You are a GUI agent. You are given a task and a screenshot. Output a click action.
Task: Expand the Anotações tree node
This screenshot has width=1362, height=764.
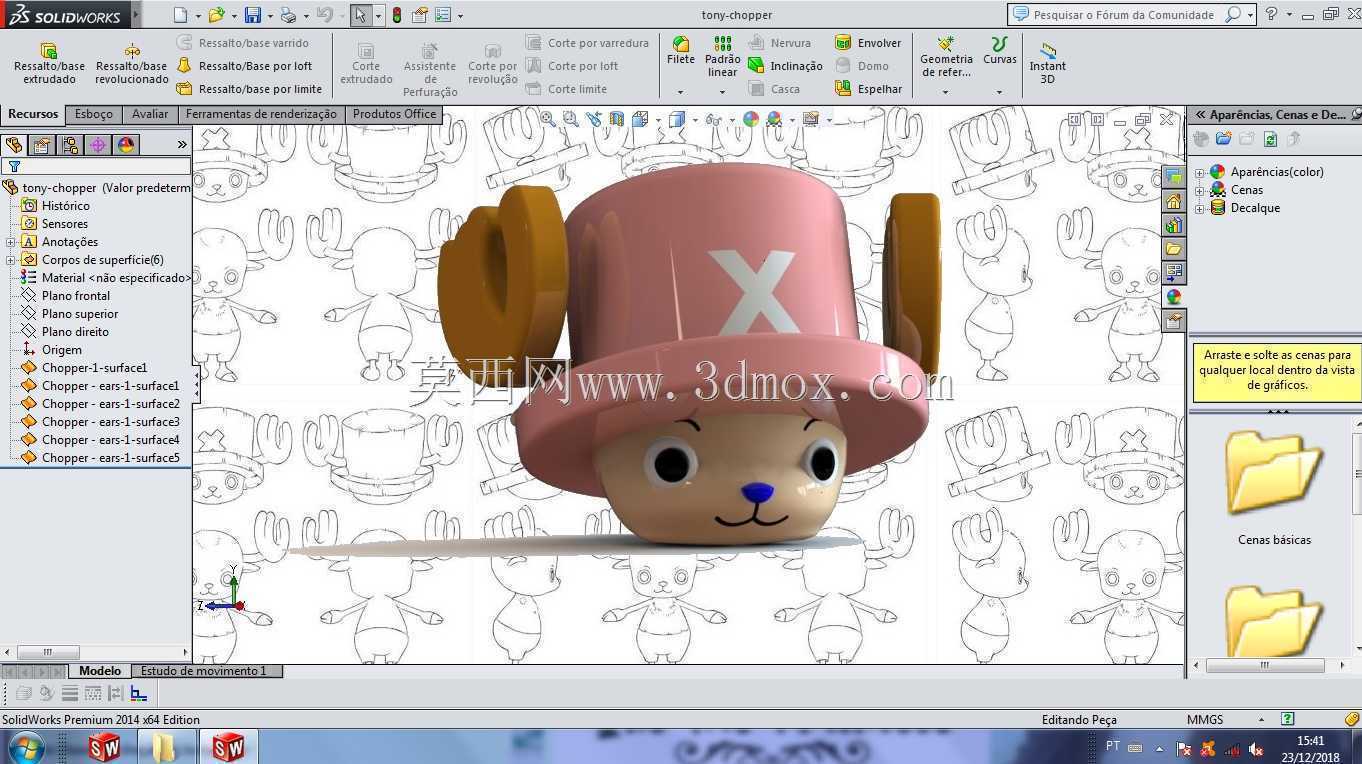(x=10, y=242)
